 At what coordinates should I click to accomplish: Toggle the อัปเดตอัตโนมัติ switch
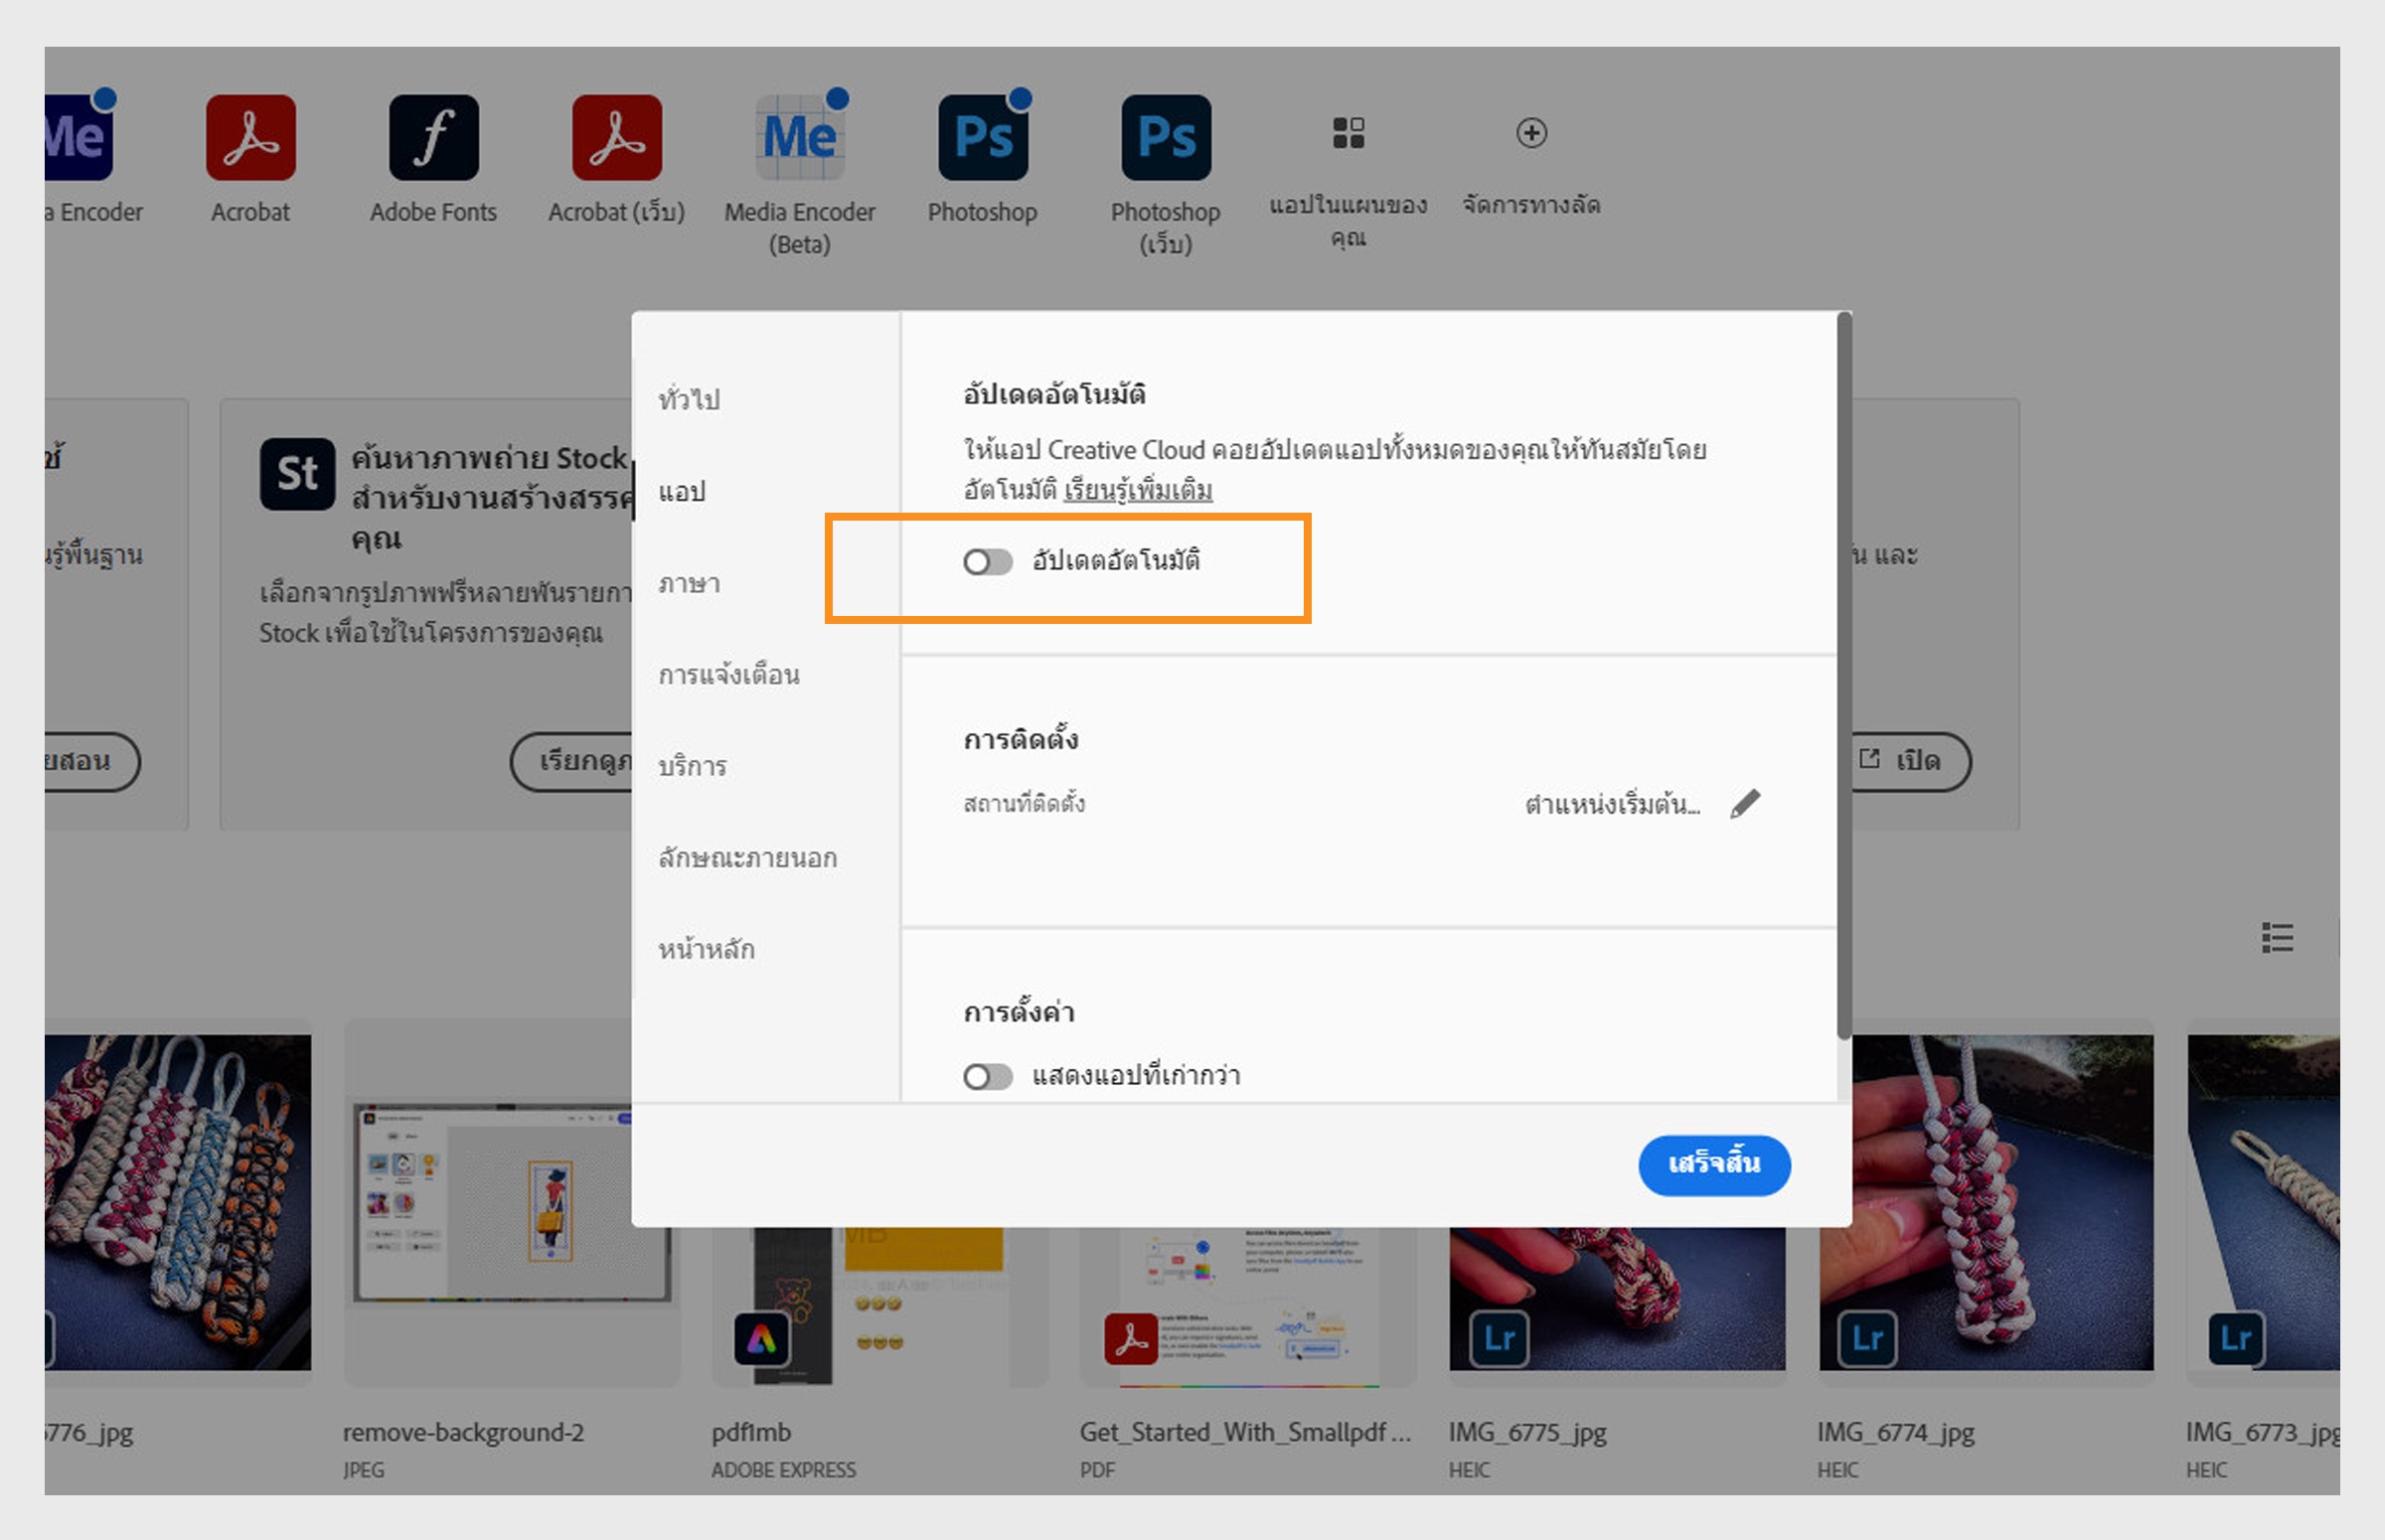(x=988, y=562)
